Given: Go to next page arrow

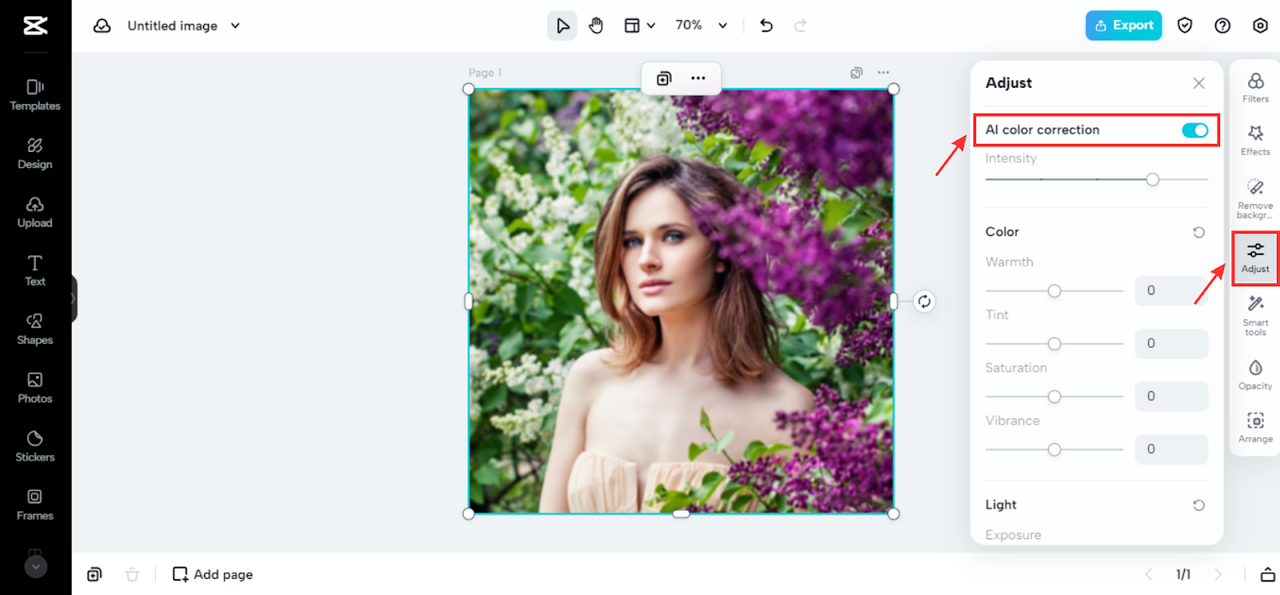Looking at the screenshot, I should click(1218, 574).
